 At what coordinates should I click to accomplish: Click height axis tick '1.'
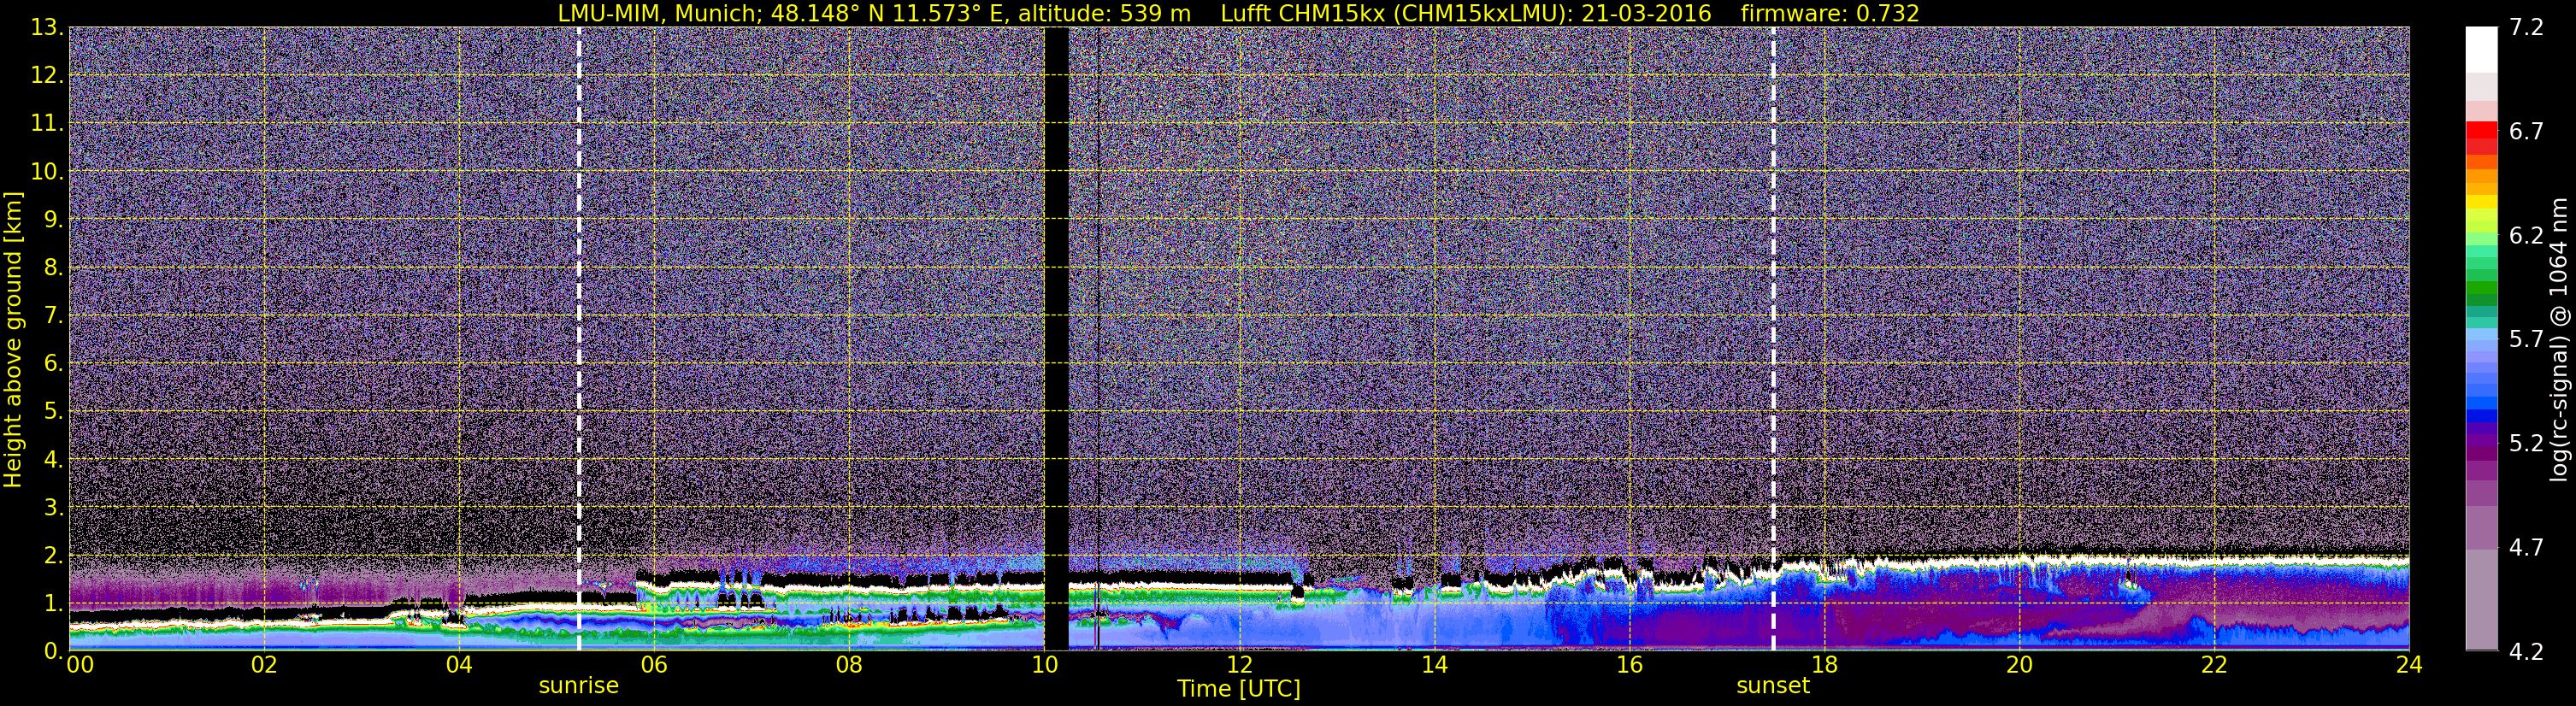53,604
